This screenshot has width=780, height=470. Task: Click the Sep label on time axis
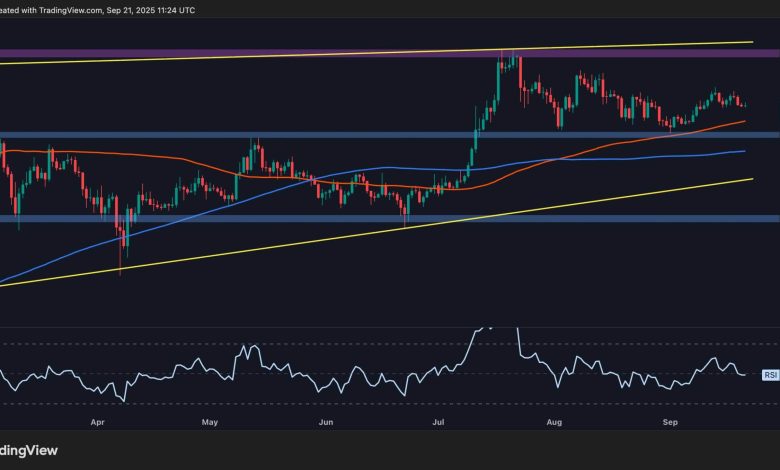click(x=670, y=422)
